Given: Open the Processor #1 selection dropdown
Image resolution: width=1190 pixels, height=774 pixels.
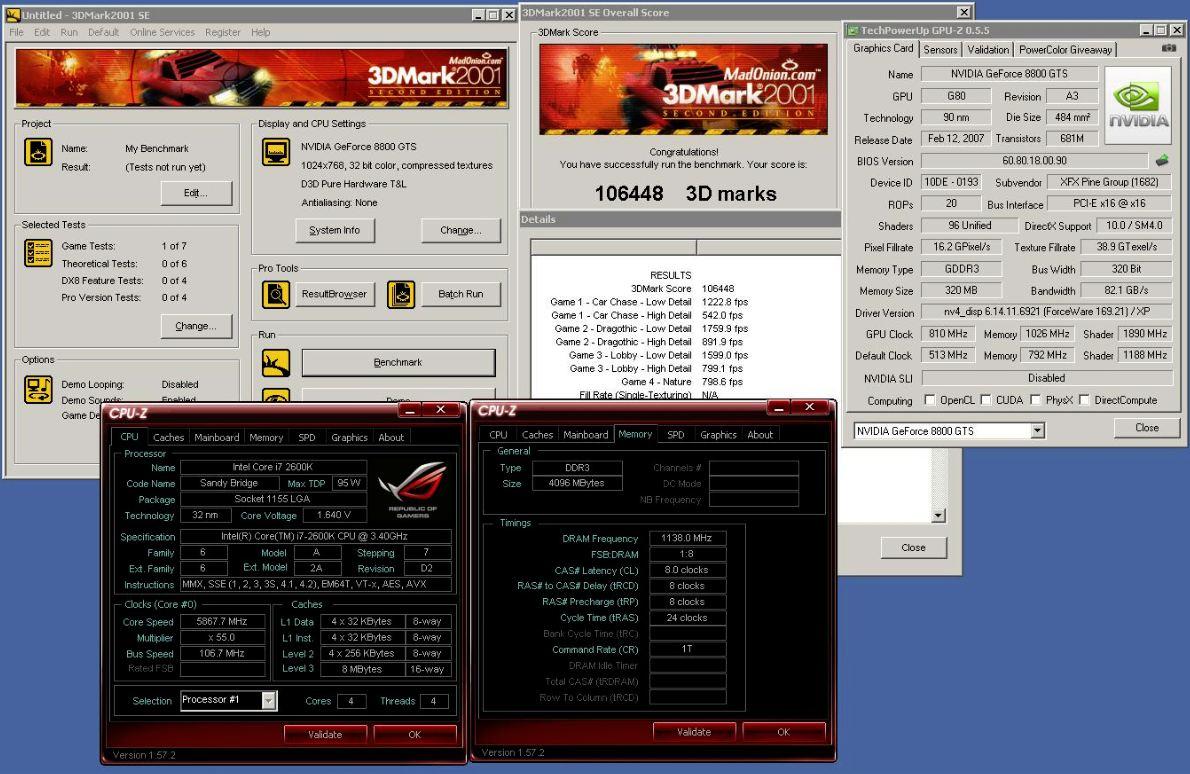Looking at the screenshot, I should [269, 700].
